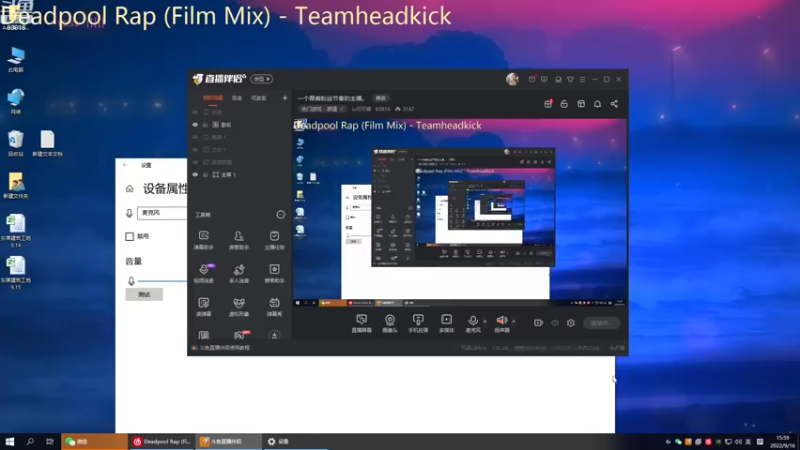Screen dimensions: 800x450
Task: Click the live preview canvas thumbnail
Action: coord(459,212)
